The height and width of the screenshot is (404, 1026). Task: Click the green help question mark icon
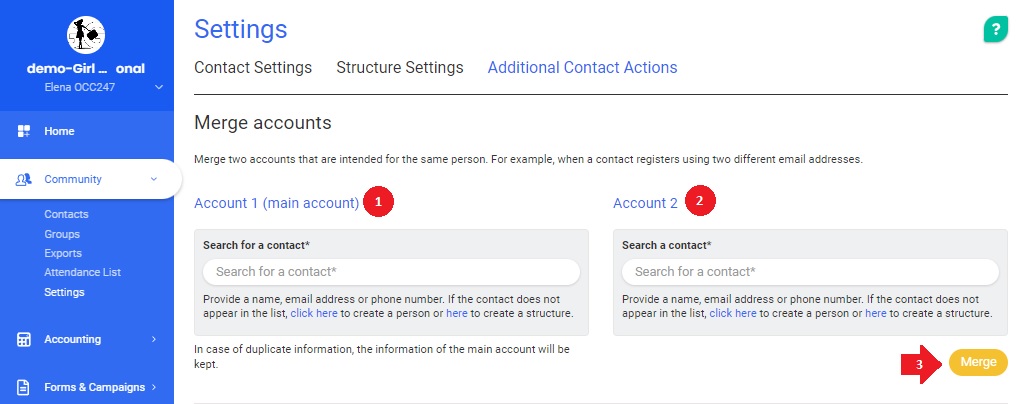click(995, 30)
